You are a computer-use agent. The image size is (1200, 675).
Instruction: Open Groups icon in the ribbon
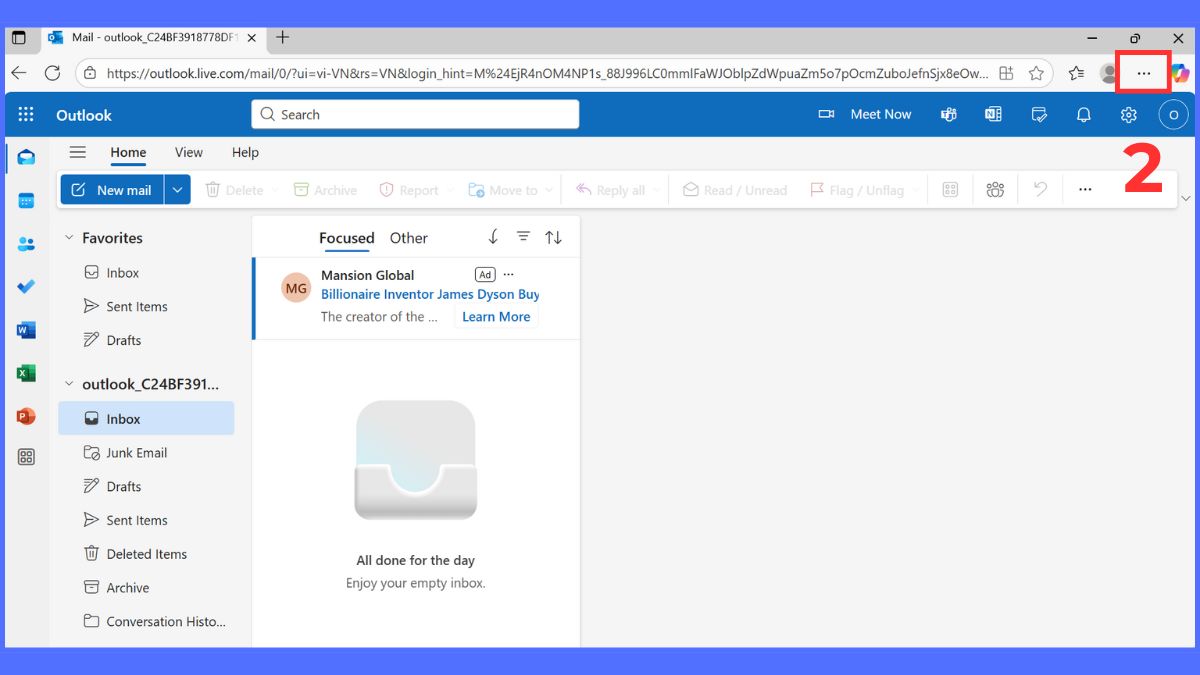(x=995, y=190)
